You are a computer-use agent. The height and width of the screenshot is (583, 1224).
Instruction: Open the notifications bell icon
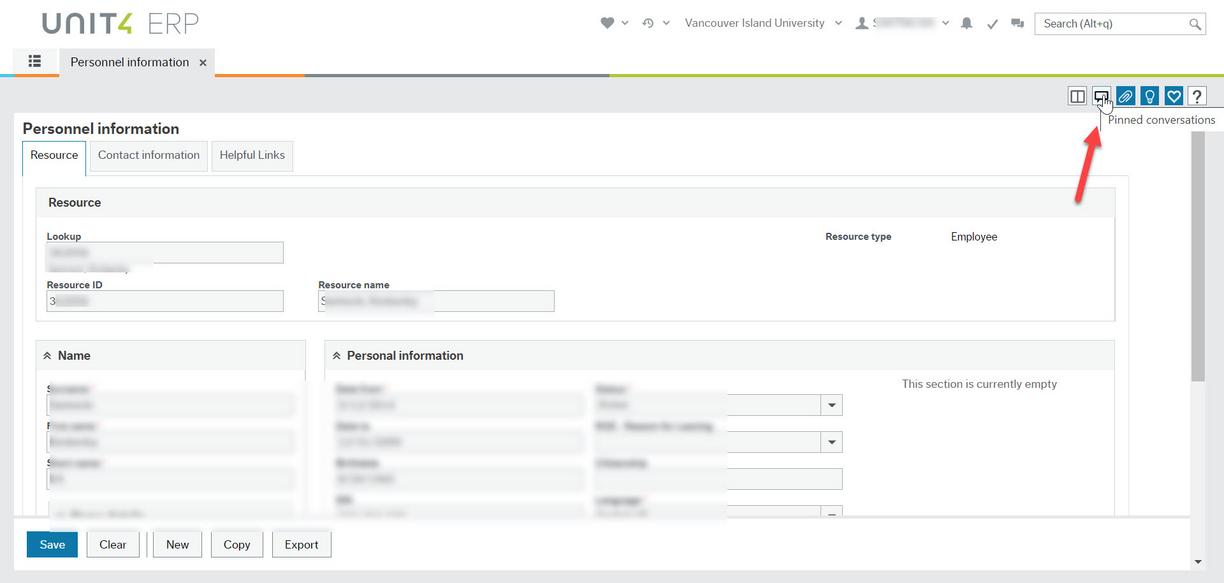pyautogui.click(x=966, y=22)
